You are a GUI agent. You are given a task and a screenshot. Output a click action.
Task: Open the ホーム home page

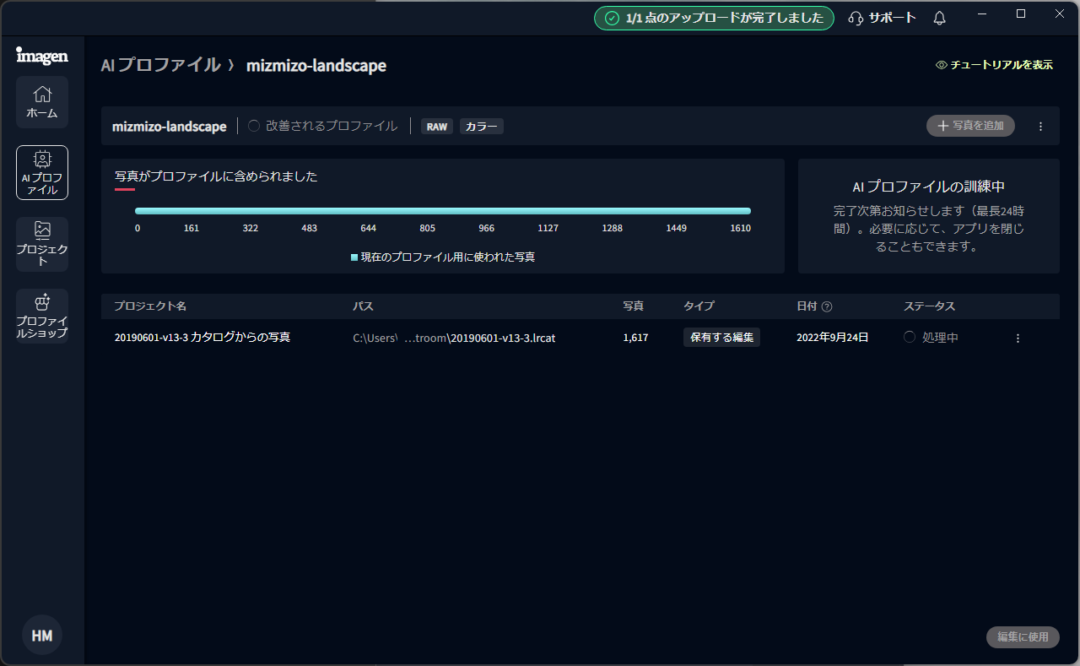click(42, 102)
